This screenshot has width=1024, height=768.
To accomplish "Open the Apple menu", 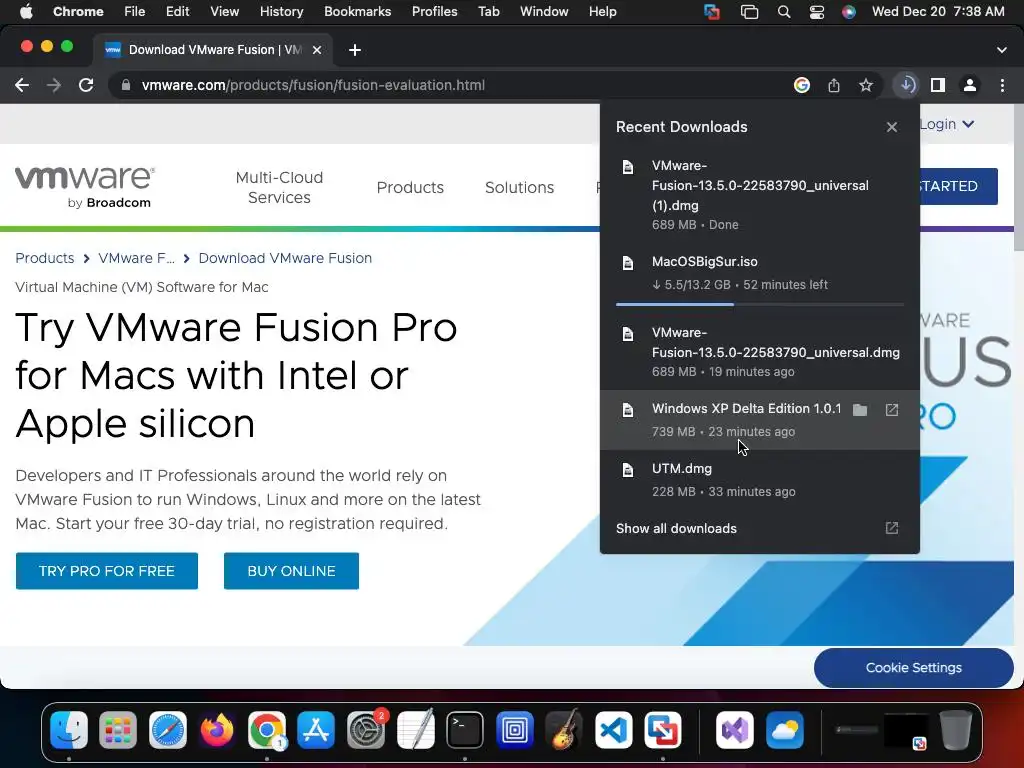I will click(x=26, y=12).
